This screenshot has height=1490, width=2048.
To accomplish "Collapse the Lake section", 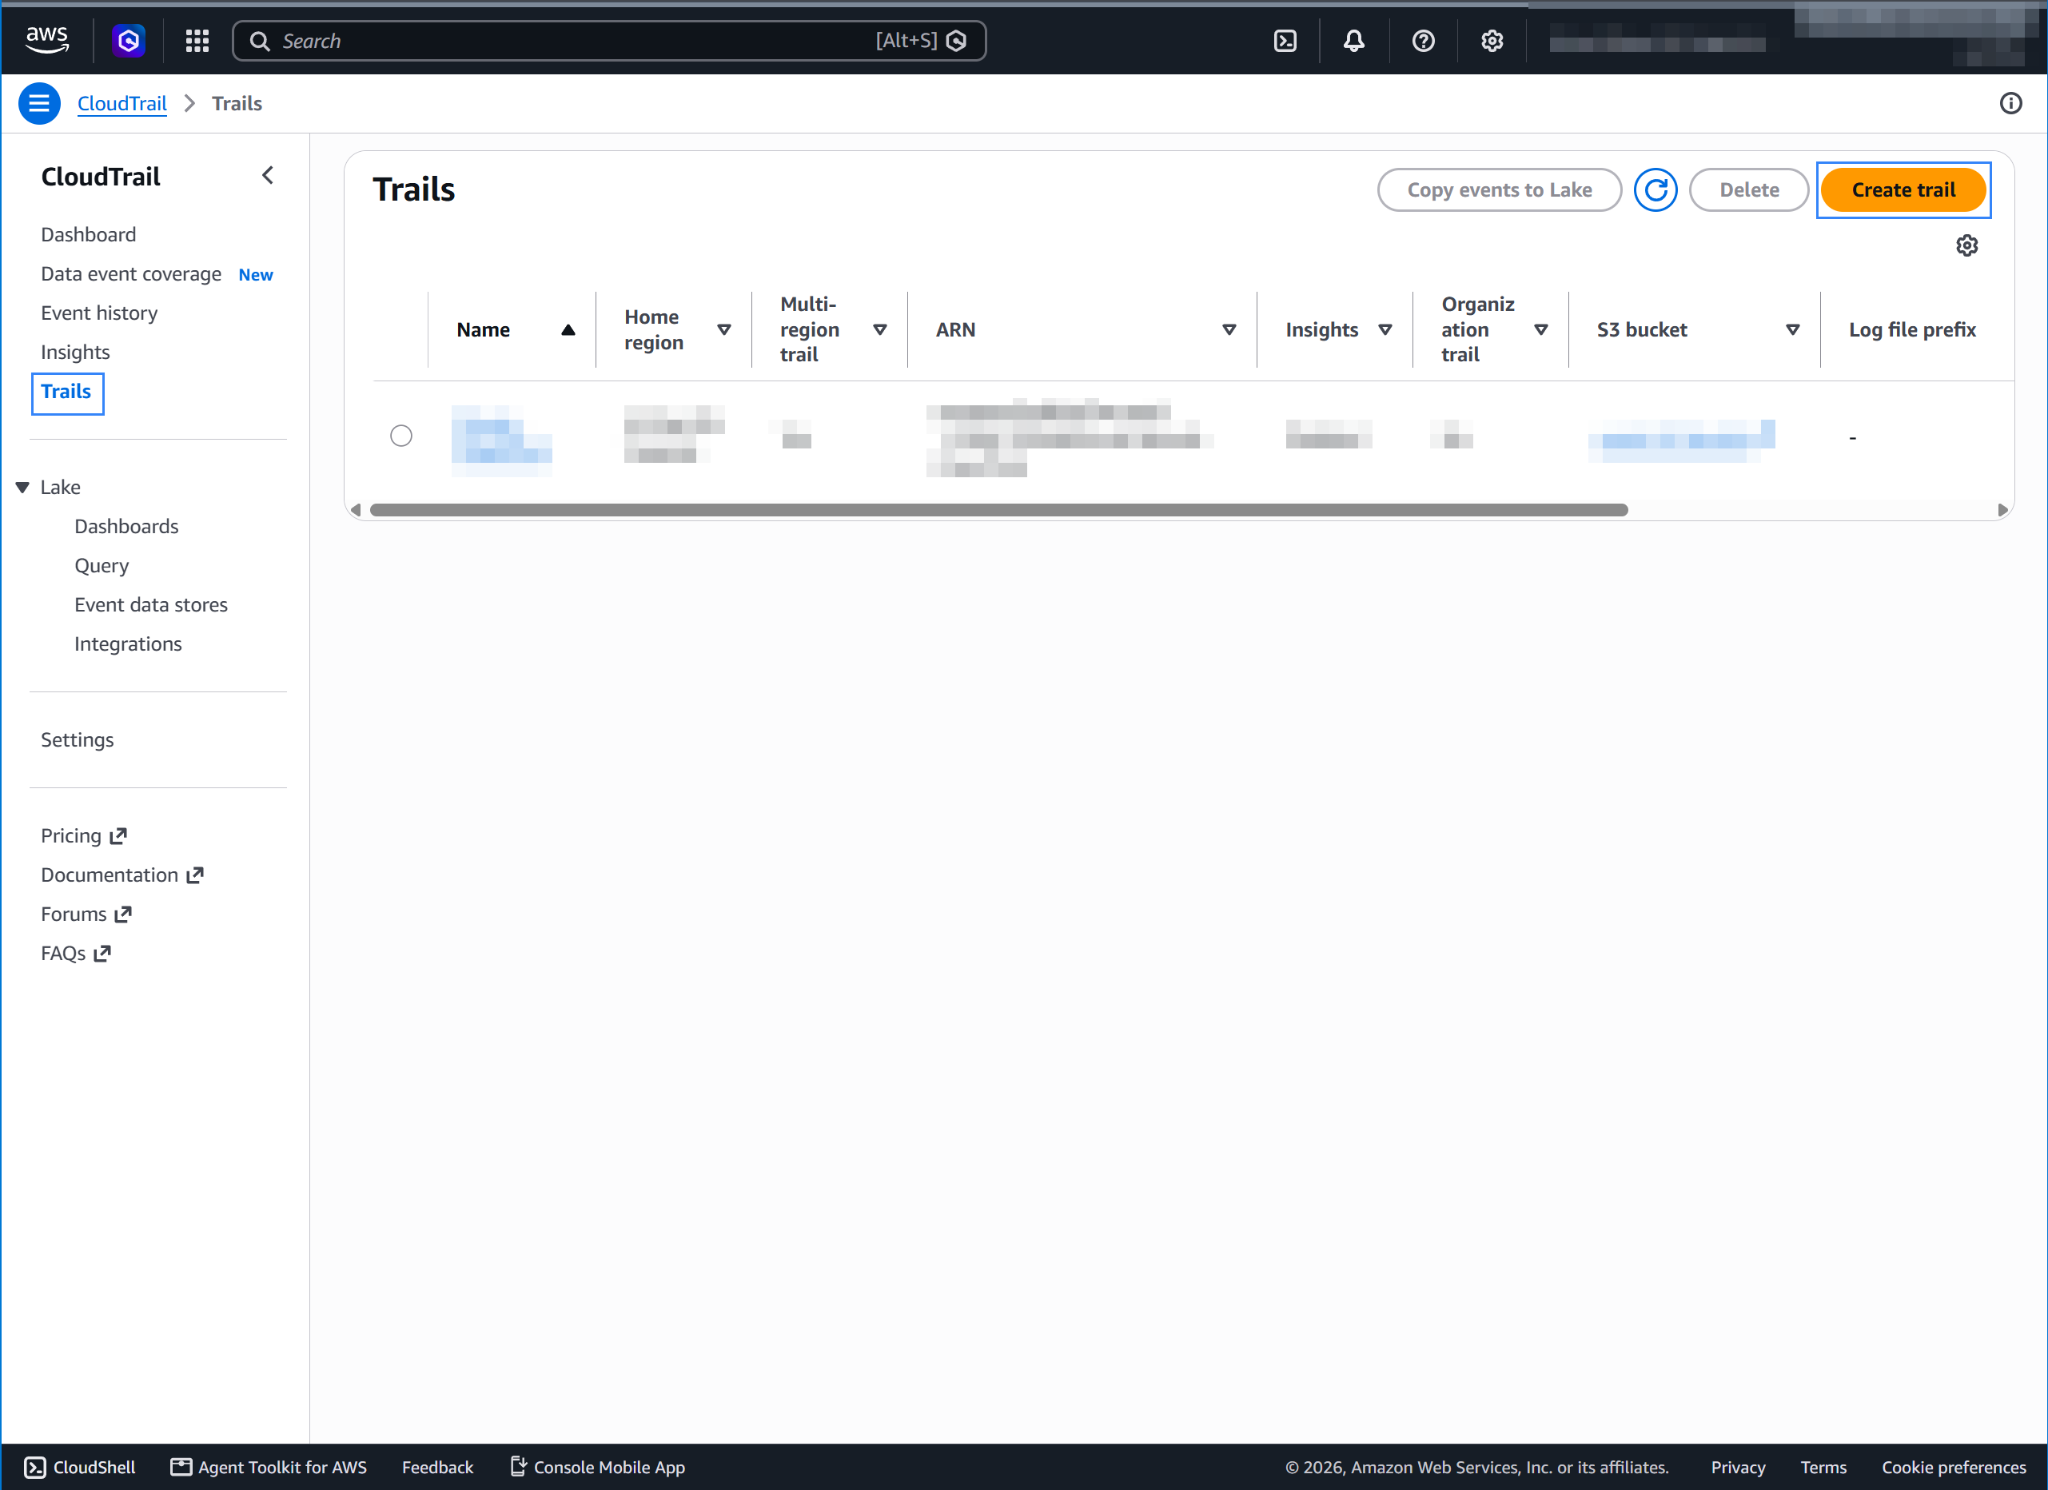I will click(22, 487).
